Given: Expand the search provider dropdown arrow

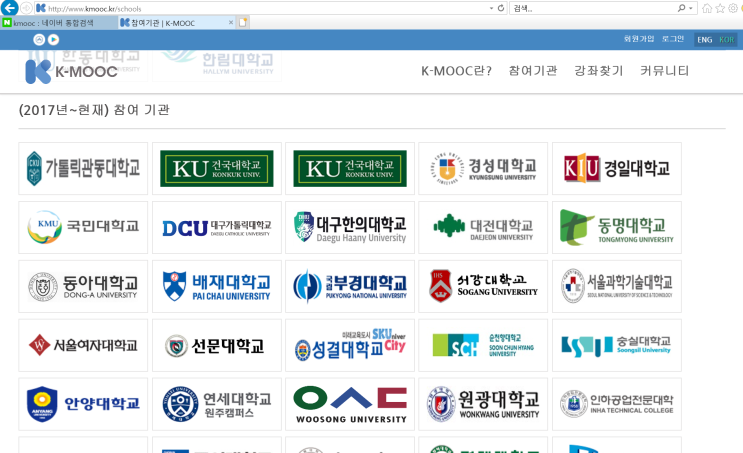Looking at the screenshot, I should (691, 8).
